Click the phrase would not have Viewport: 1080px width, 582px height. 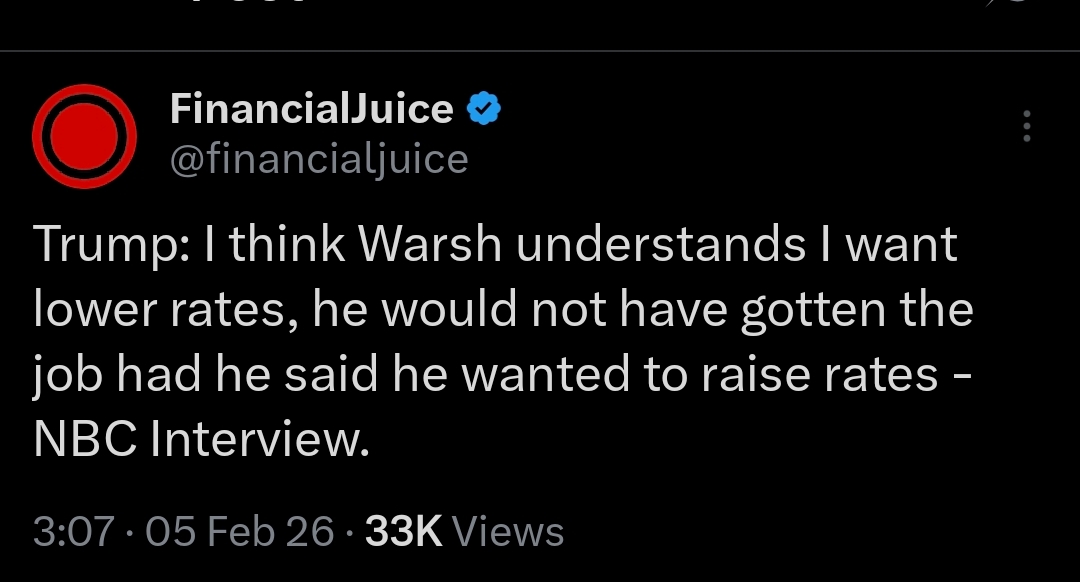pos(525,310)
